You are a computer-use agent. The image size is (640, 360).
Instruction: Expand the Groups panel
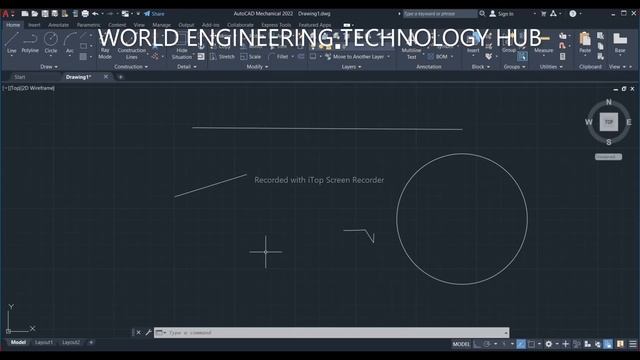tap(514, 67)
